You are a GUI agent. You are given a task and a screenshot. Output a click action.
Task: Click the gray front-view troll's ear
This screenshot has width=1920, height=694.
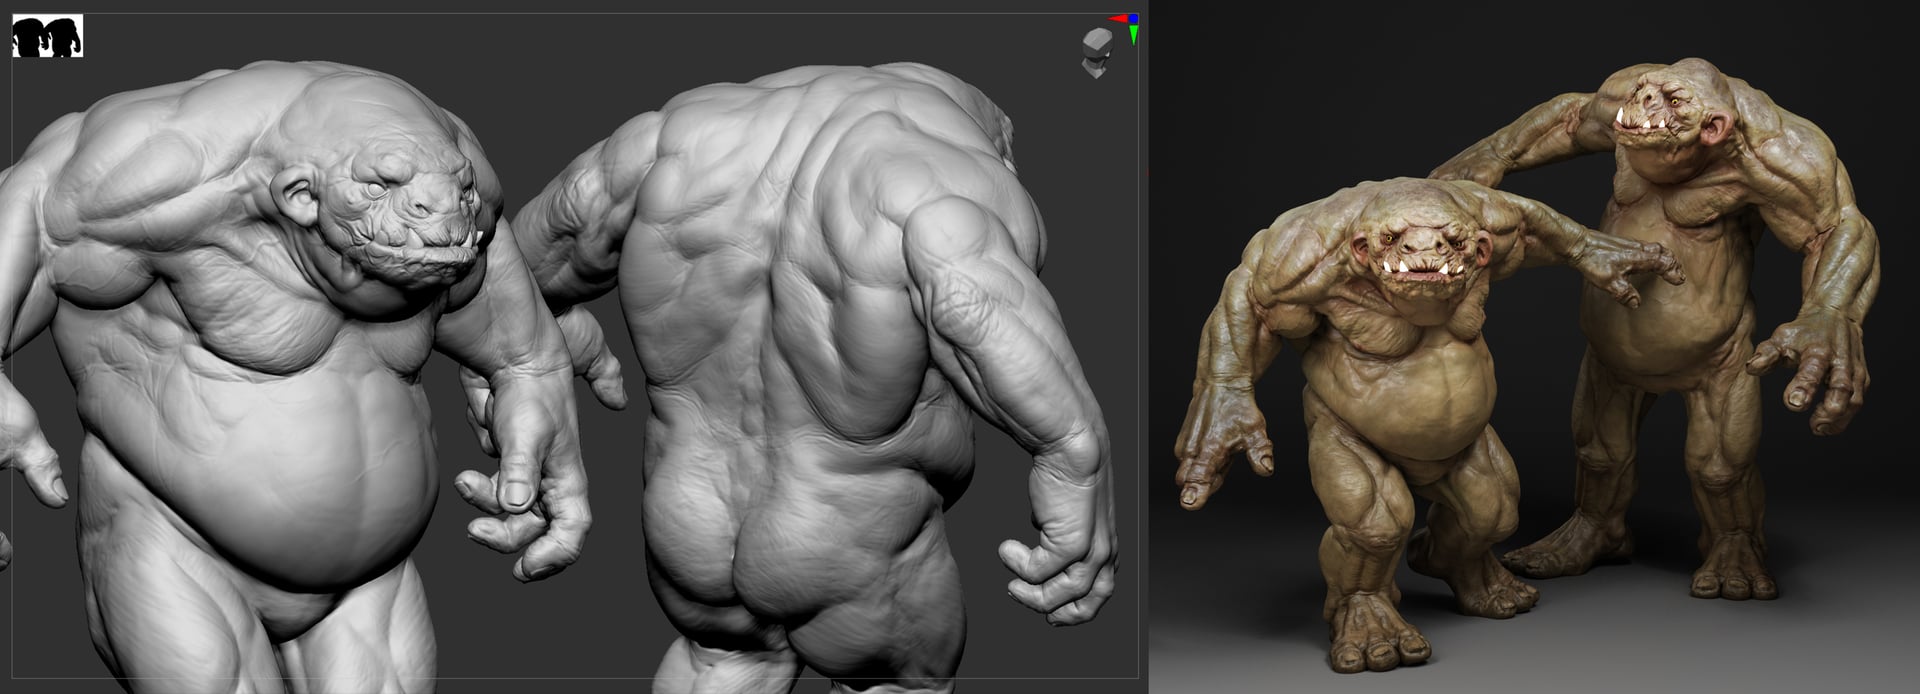(292, 192)
